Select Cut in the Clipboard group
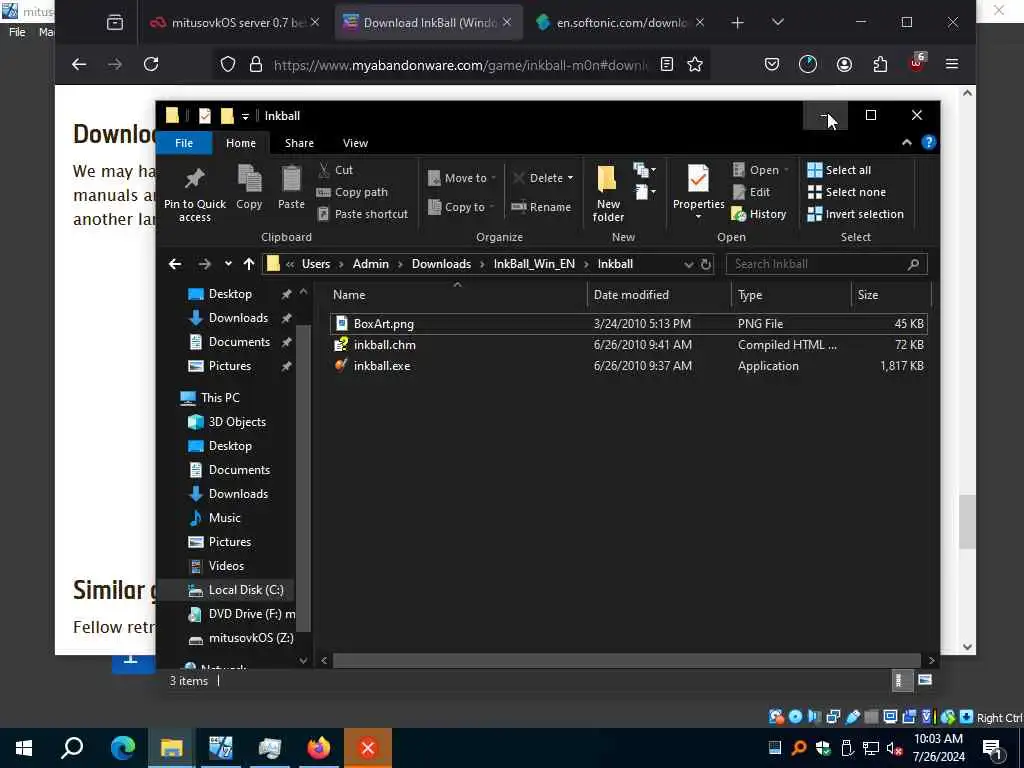Viewport: 1024px width, 768px height. tap(336, 170)
